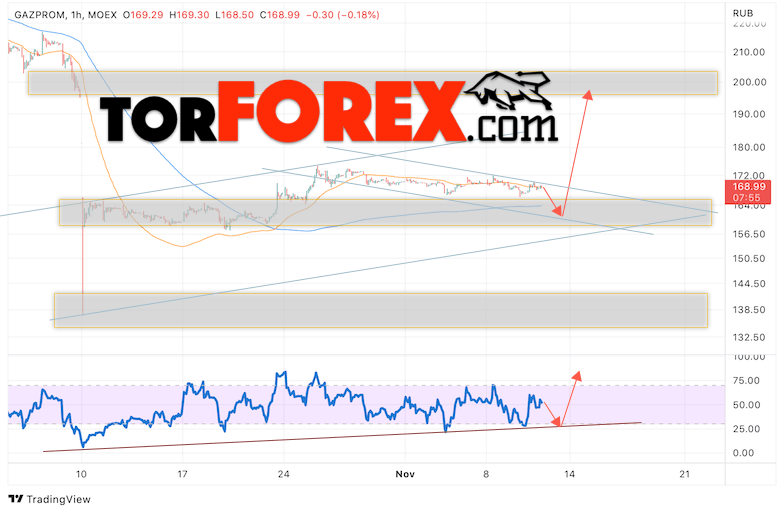Click the 50.00 RSI axis label
The height and width of the screenshot is (513, 784).
click(x=746, y=404)
